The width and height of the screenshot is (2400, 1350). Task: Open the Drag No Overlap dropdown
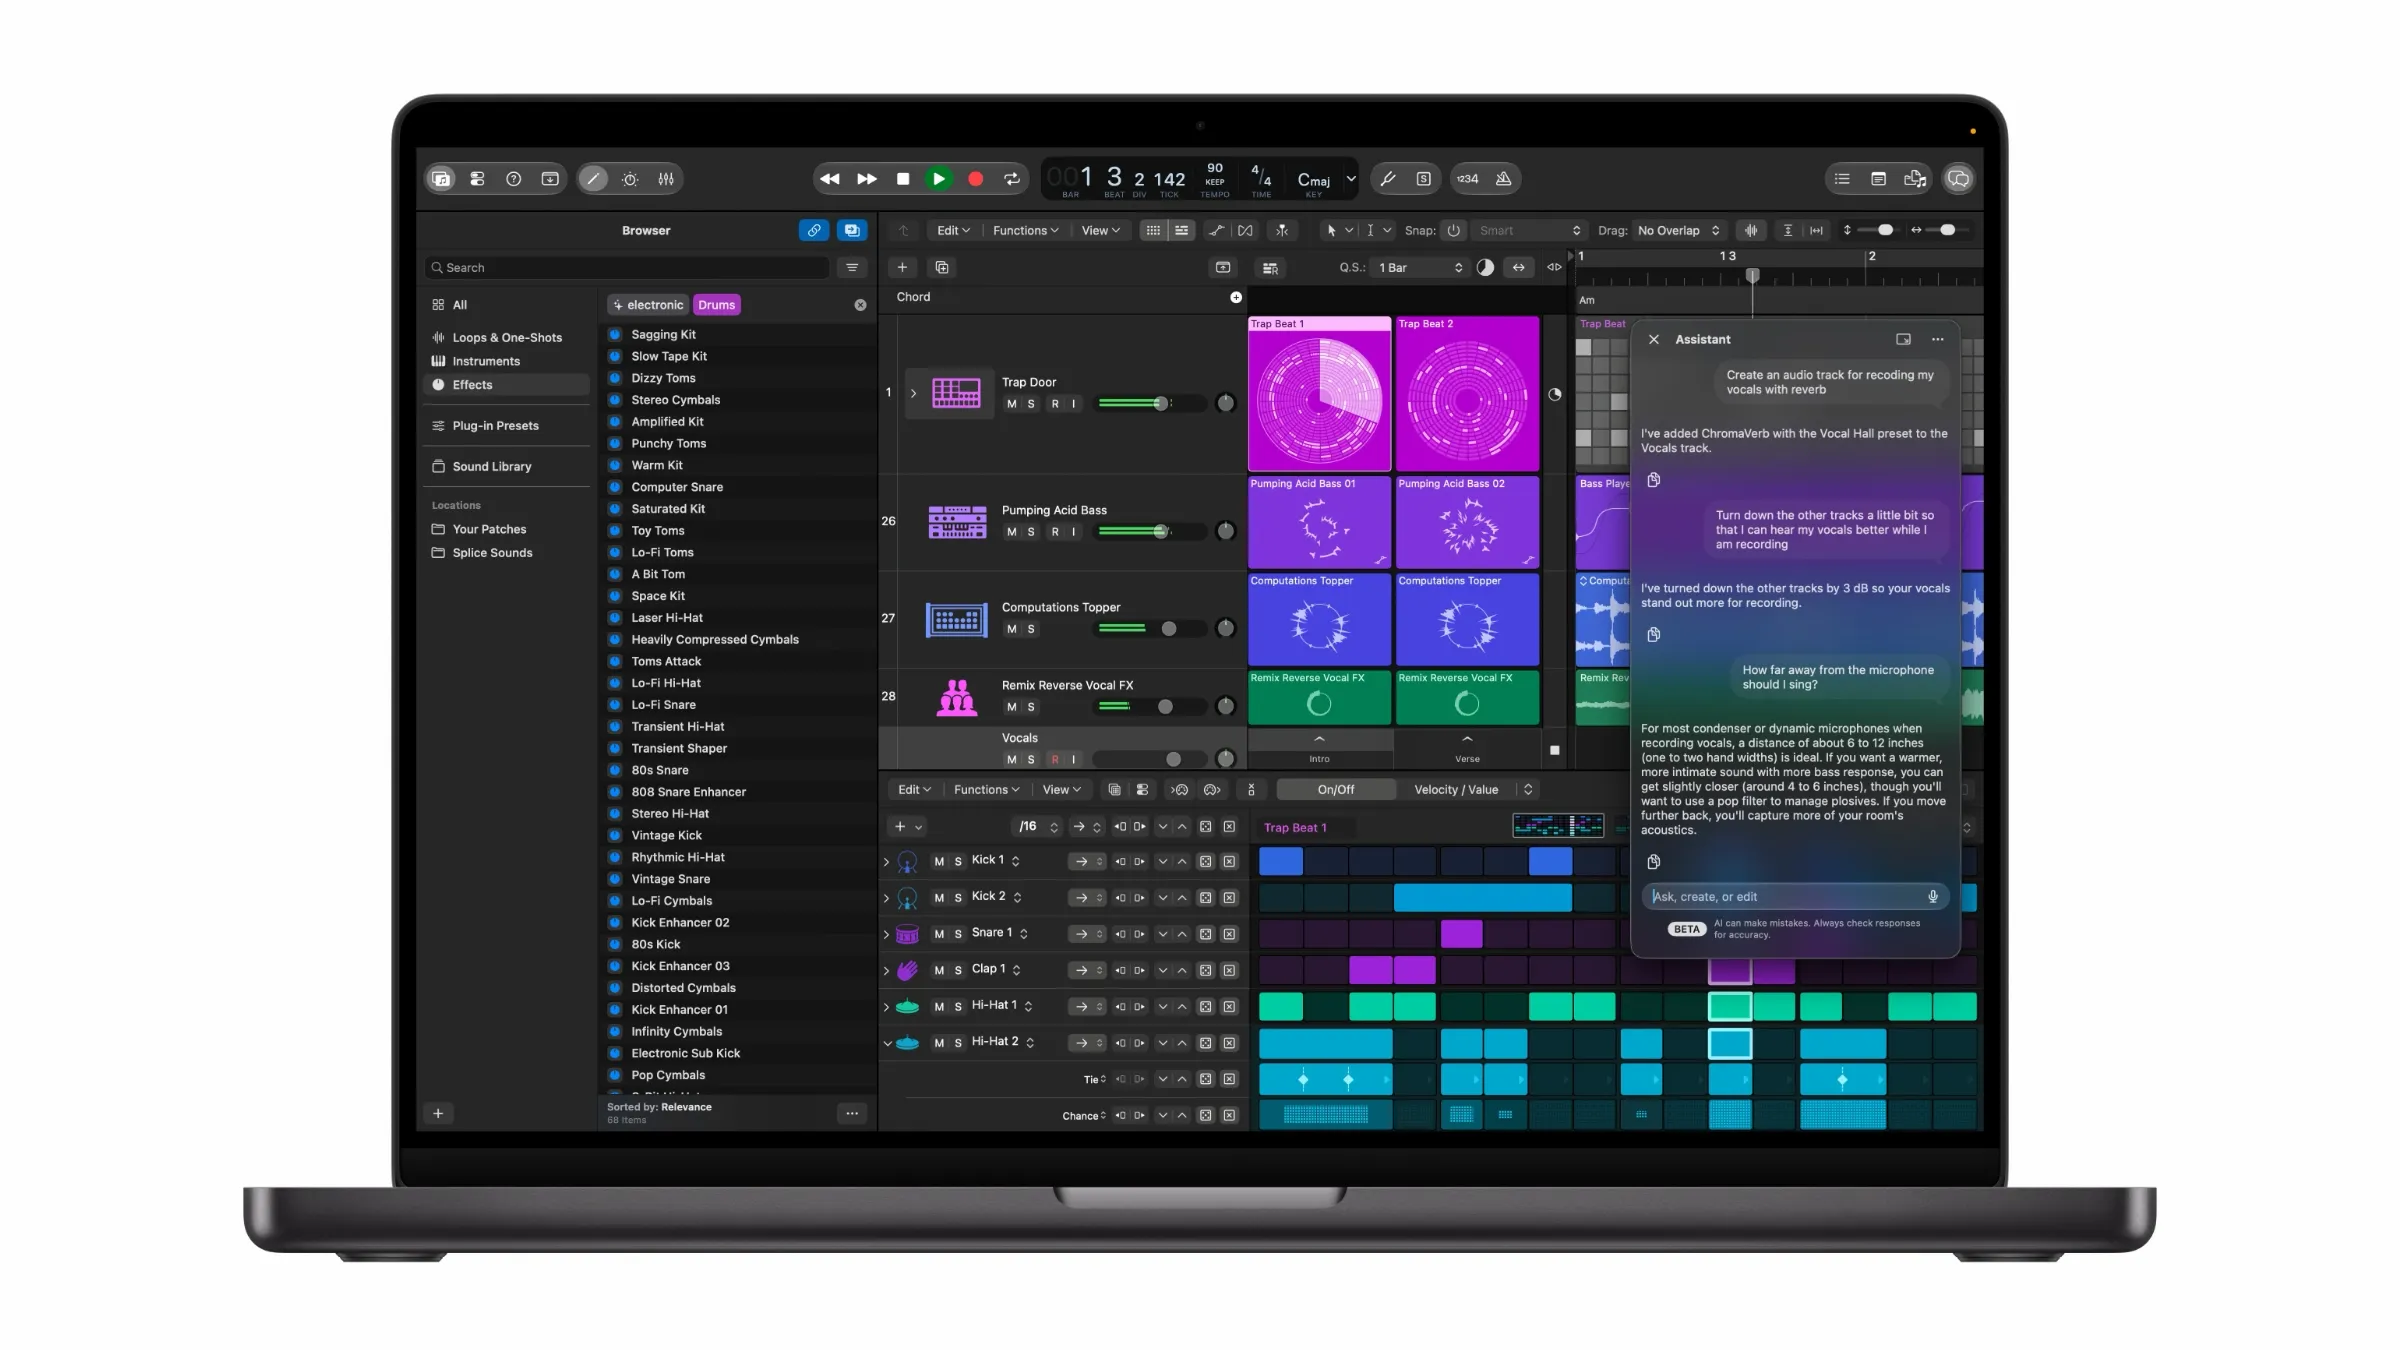[1678, 230]
